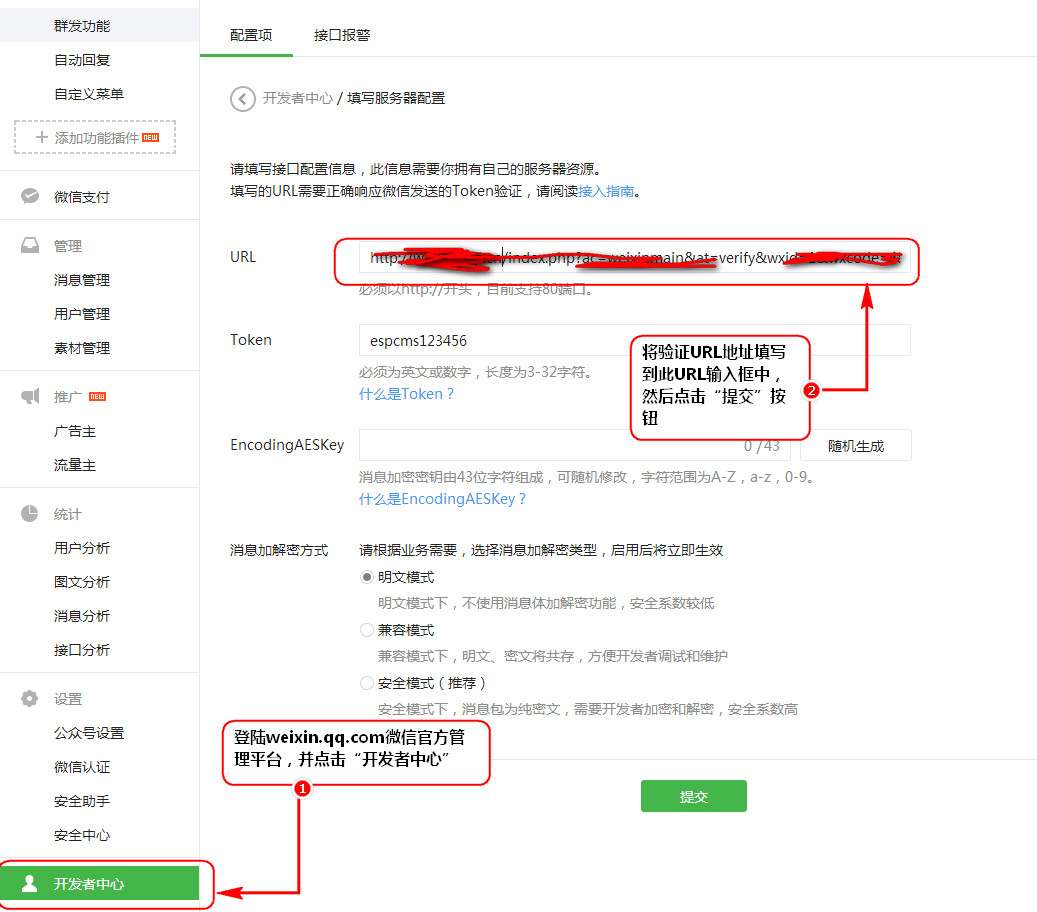Switch to the 接口报警 tab

coord(342,35)
